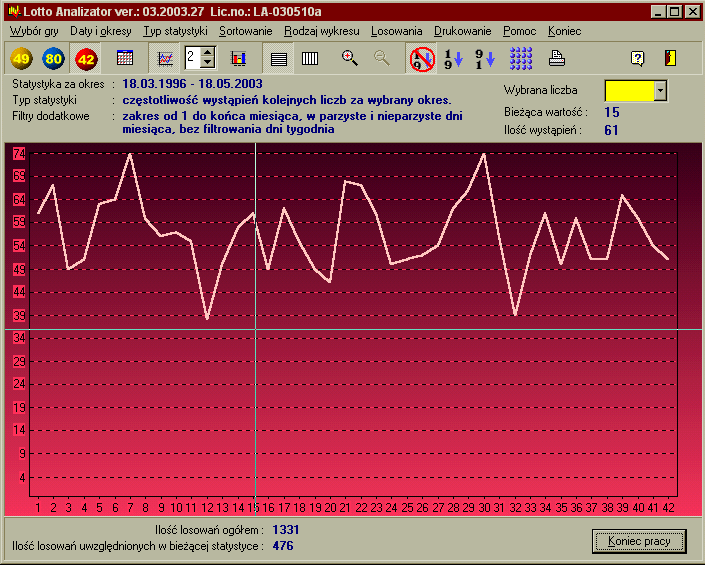The image size is (705, 565).
Task: Decrease line thickness with down arrow
Action: click(207, 63)
